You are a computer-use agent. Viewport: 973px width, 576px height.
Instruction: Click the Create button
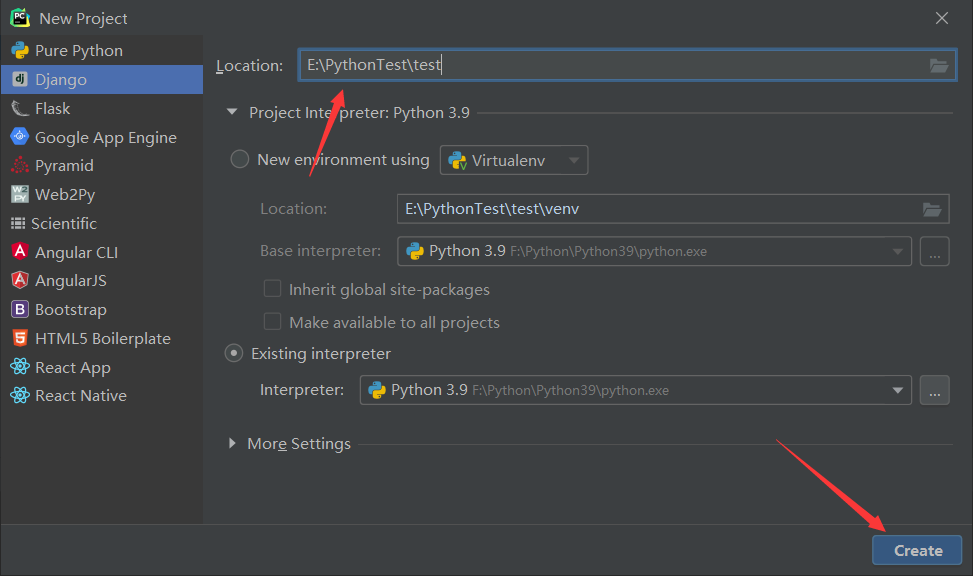click(x=917, y=550)
